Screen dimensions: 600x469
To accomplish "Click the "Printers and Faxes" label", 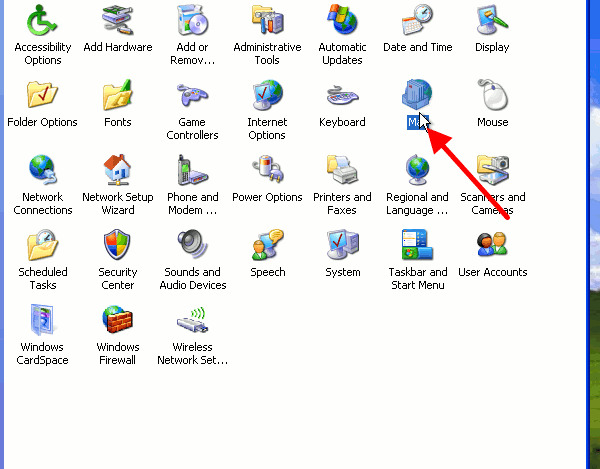I will click(x=342, y=204).
